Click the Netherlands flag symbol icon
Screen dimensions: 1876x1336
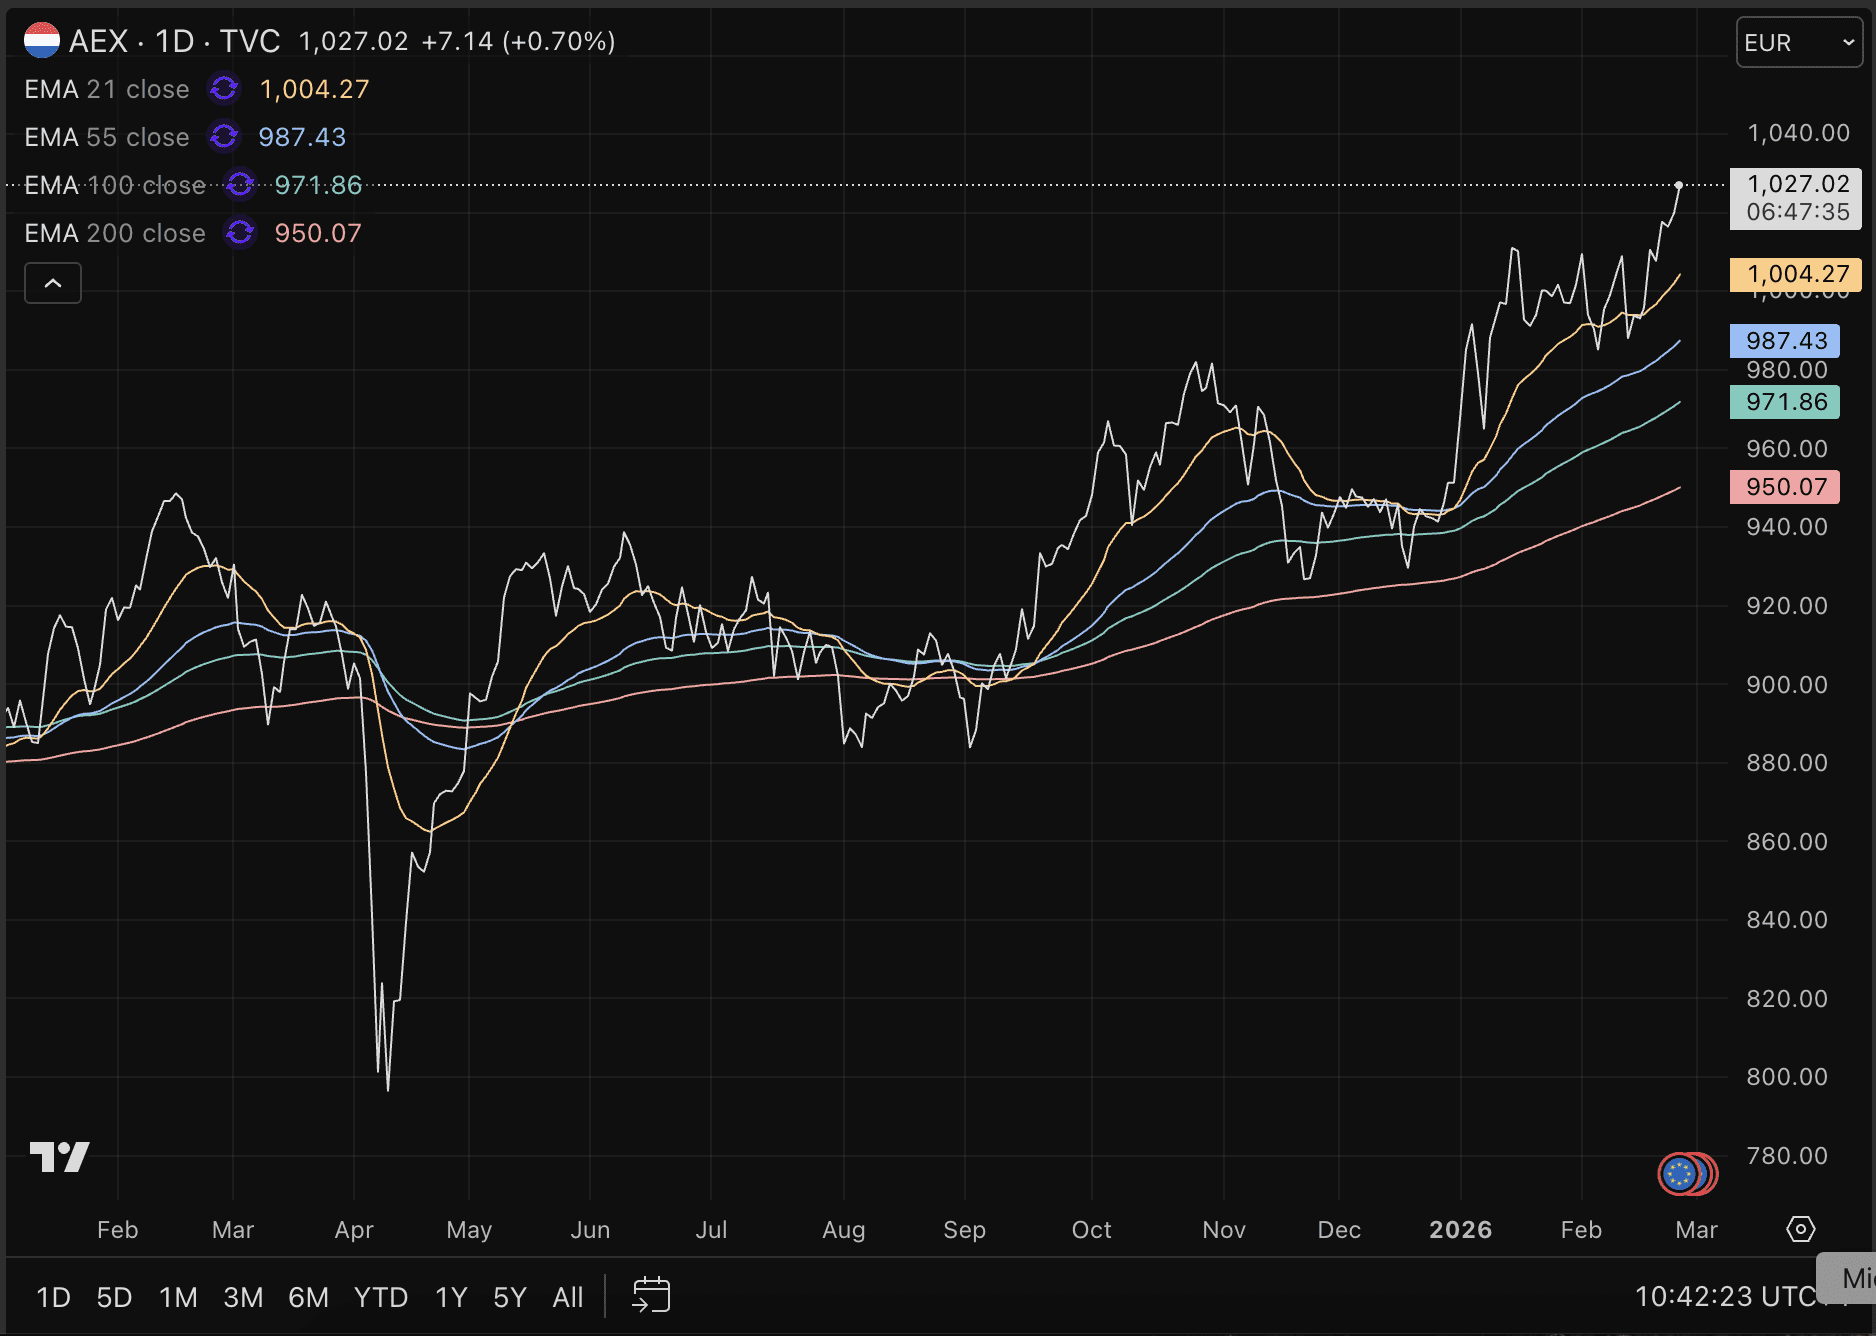click(x=42, y=41)
